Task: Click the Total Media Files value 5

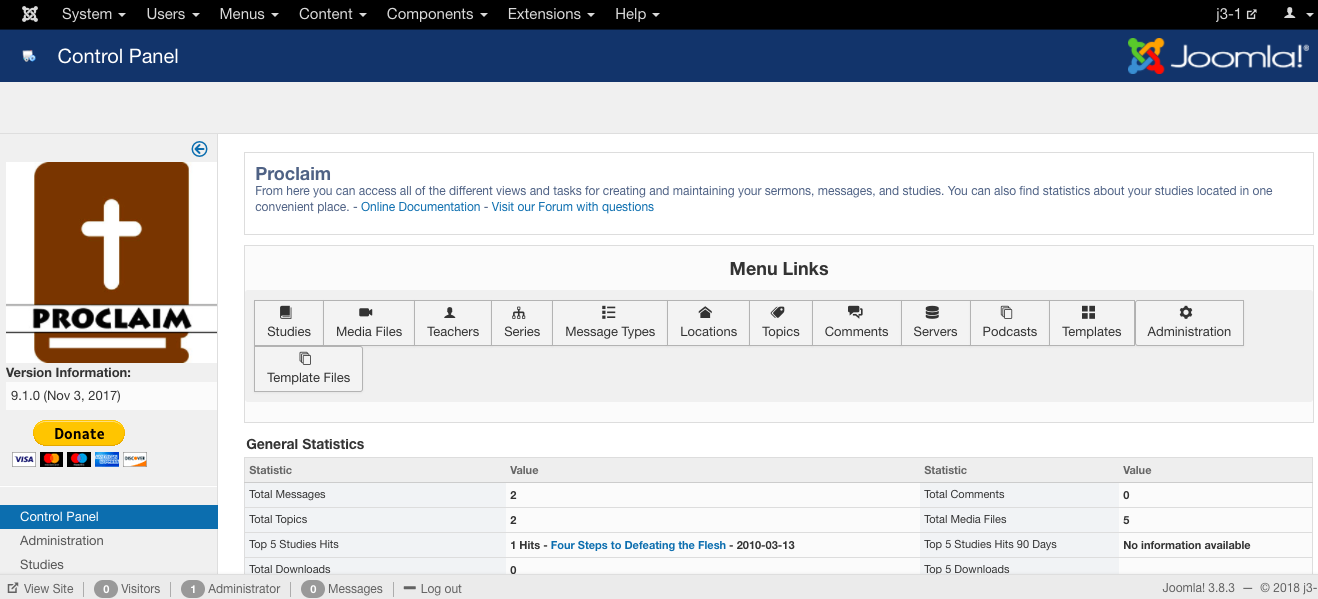Action: (1126, 520)
